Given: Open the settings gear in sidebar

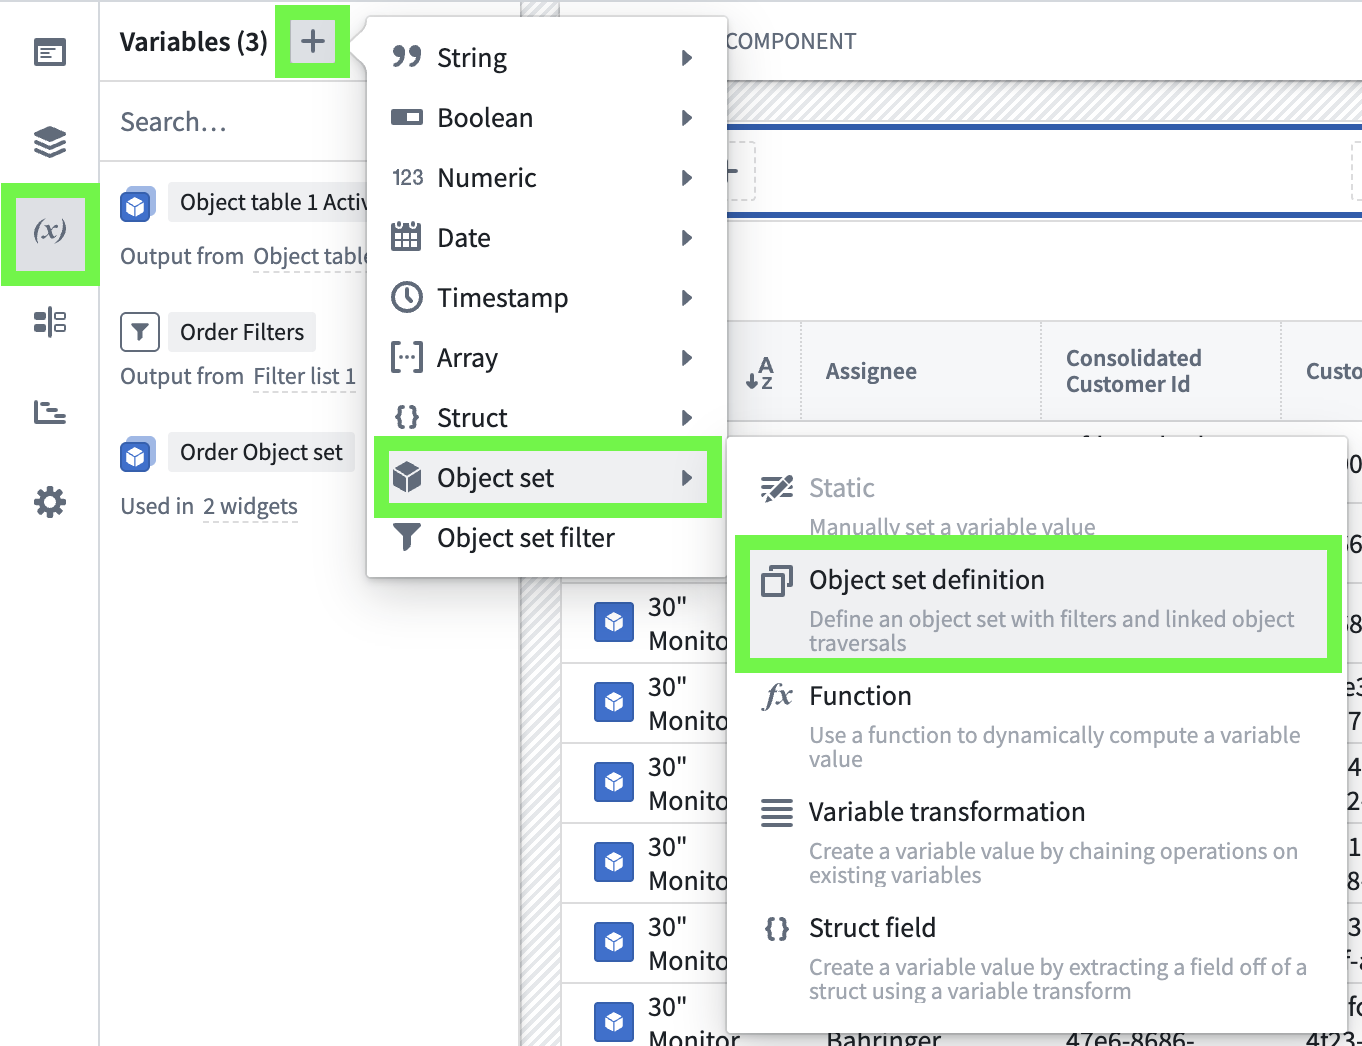Looking at the screenshot, I should [x=50, y=502].
